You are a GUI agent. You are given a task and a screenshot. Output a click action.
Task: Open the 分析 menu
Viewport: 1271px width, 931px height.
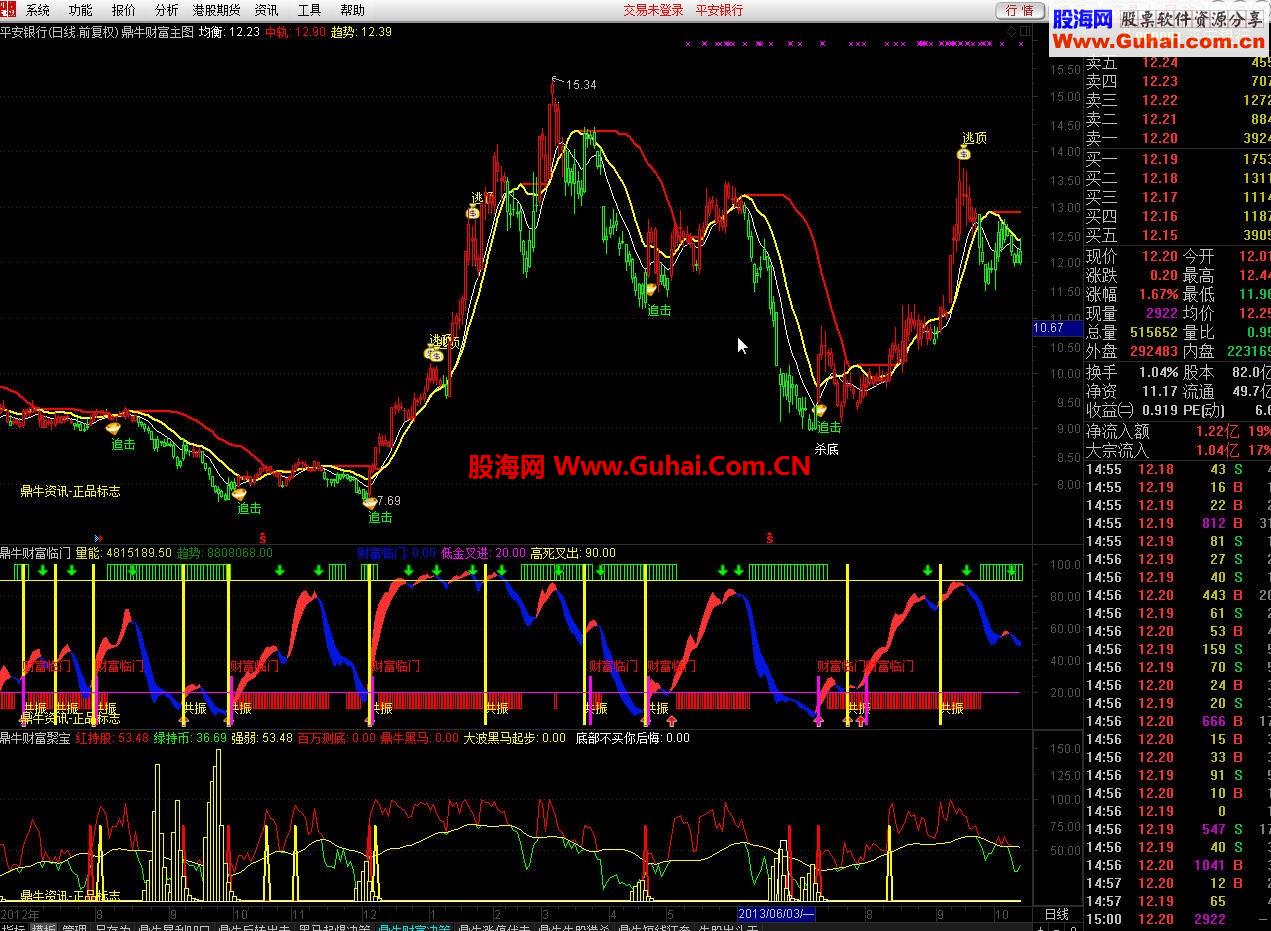tap(167, 10)
